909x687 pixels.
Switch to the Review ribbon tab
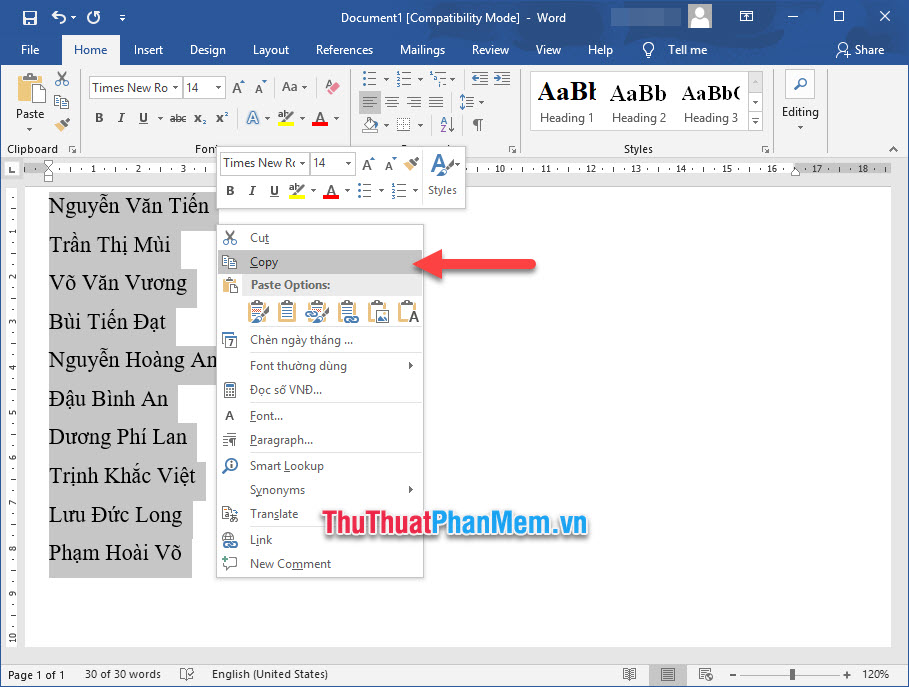tap(490, 49)
